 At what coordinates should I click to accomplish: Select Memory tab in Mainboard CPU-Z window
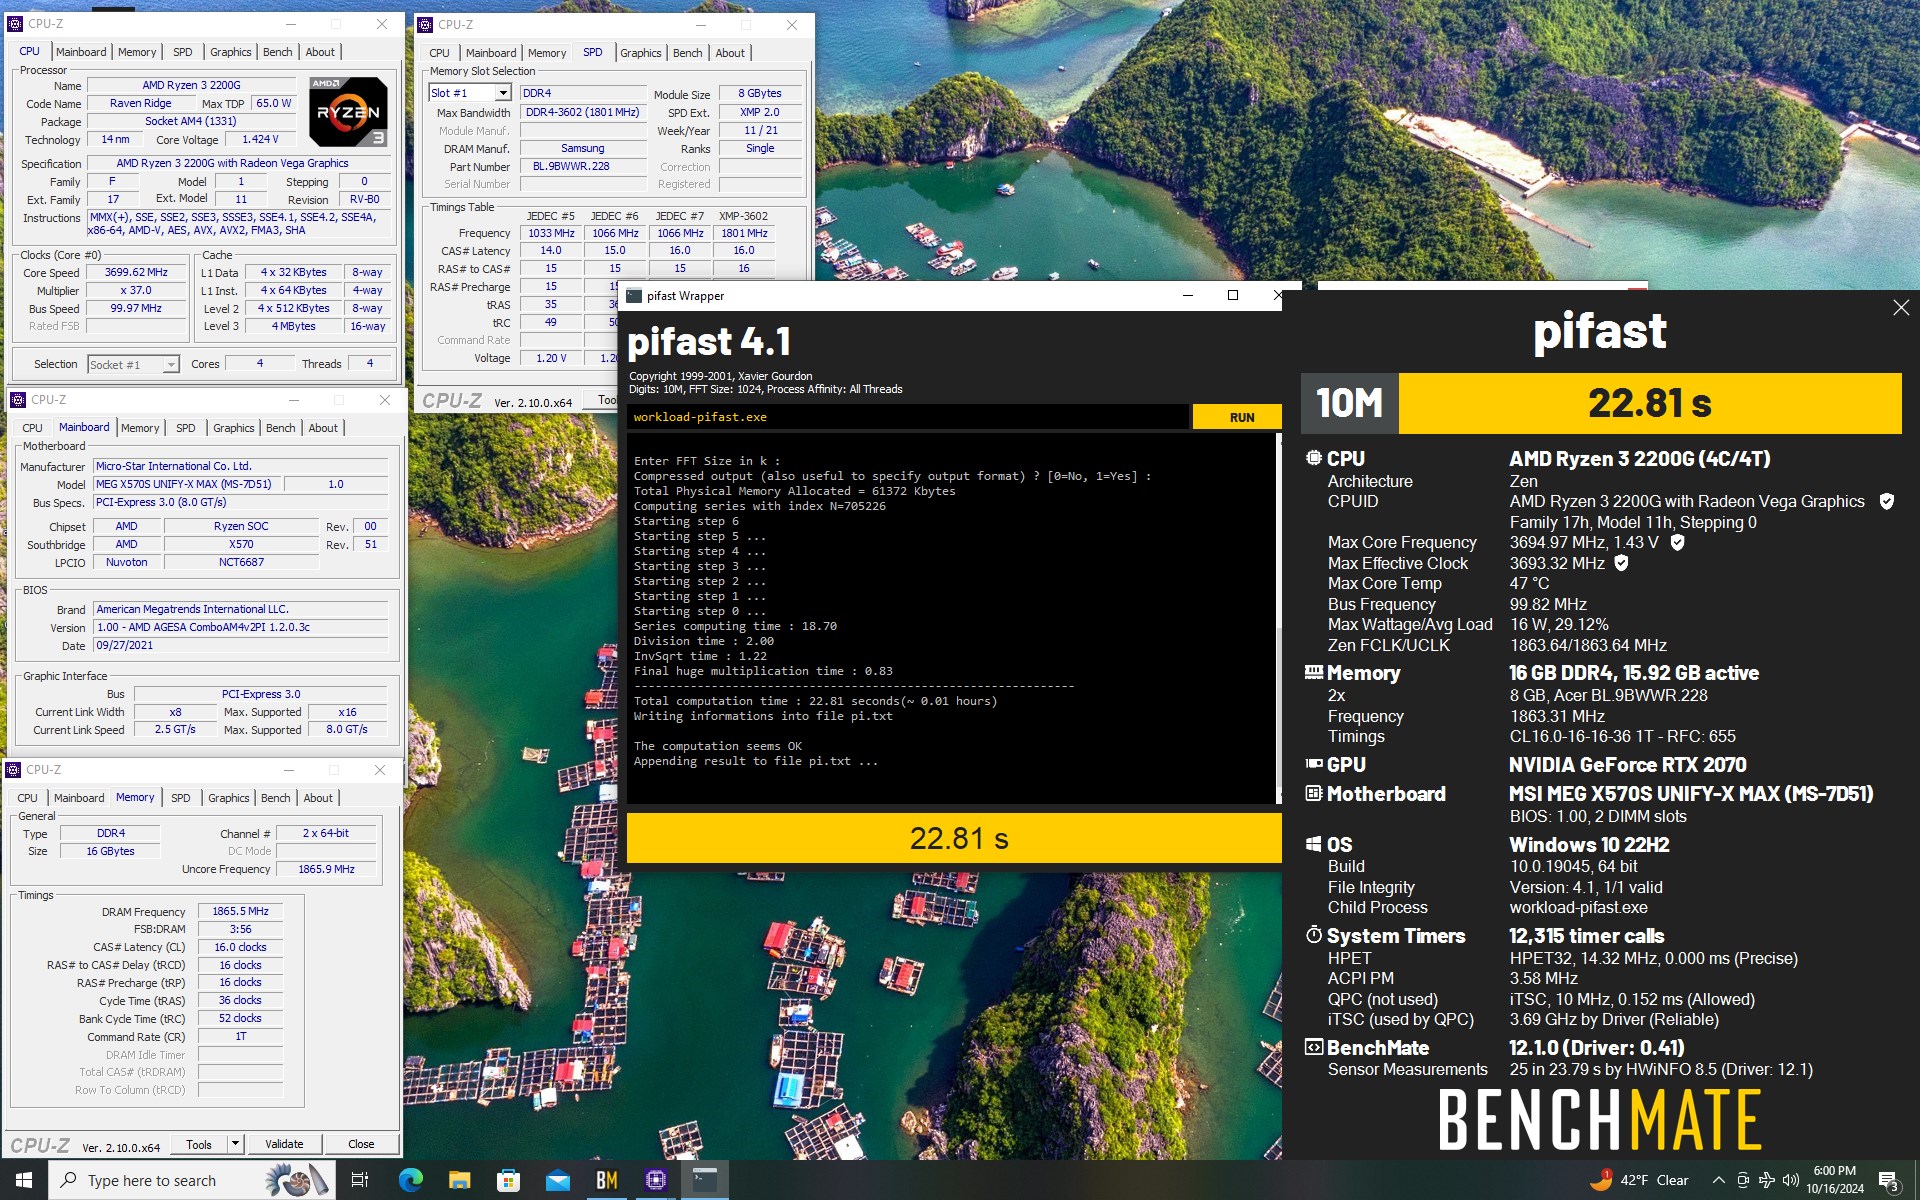click(x=140, y=428)
